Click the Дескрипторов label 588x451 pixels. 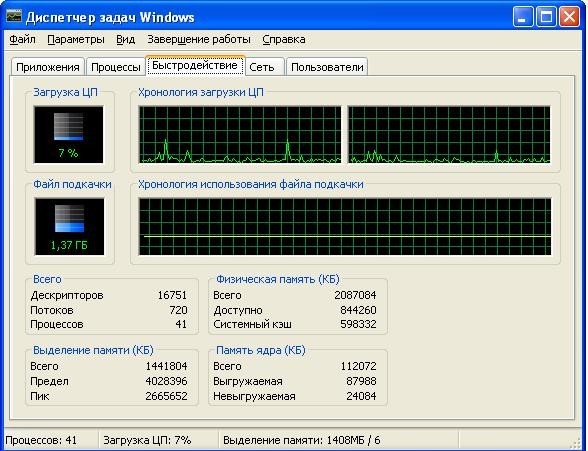click(x=67, y=295)
